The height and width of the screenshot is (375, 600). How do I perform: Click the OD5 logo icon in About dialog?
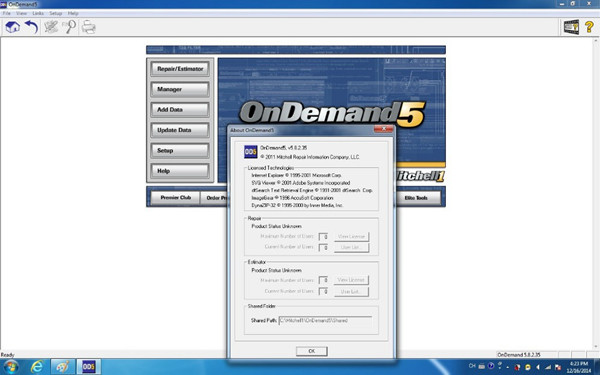251,152
